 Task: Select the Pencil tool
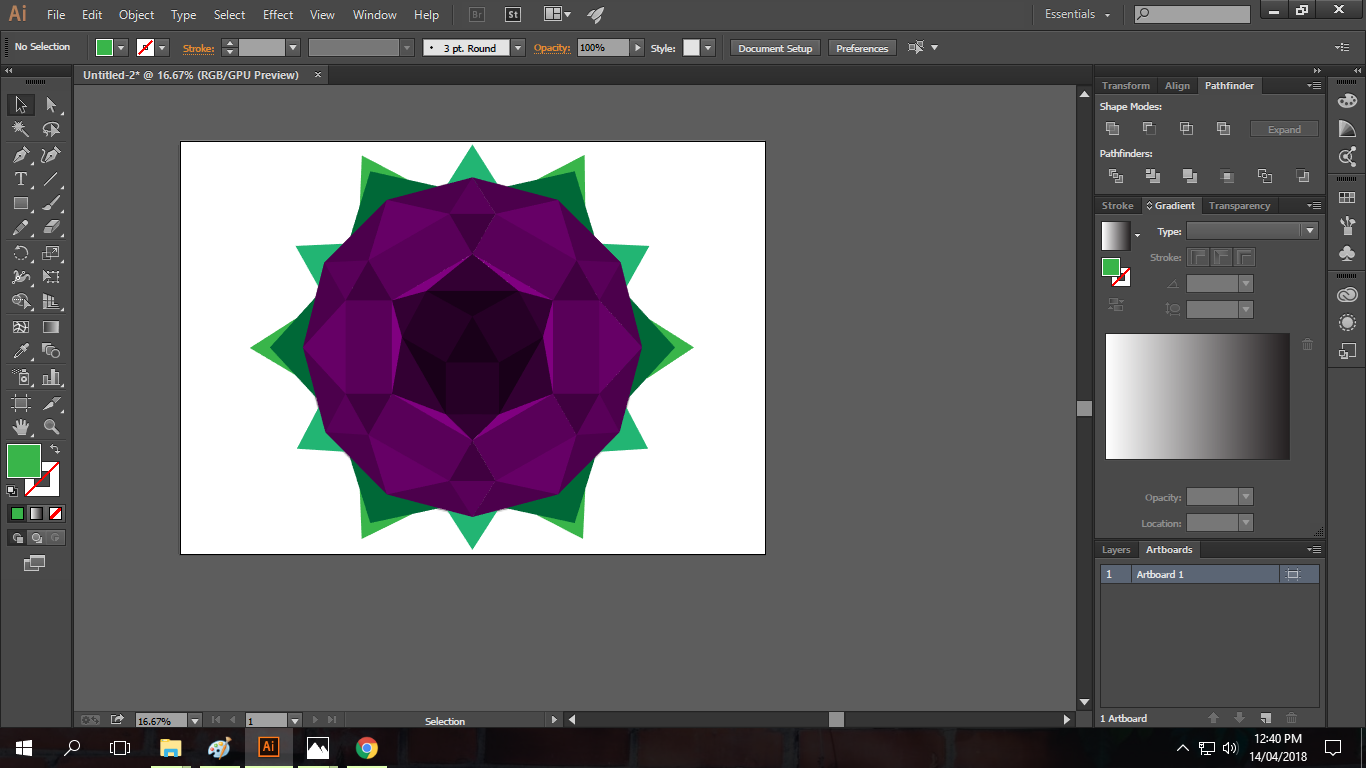[20, 228]
